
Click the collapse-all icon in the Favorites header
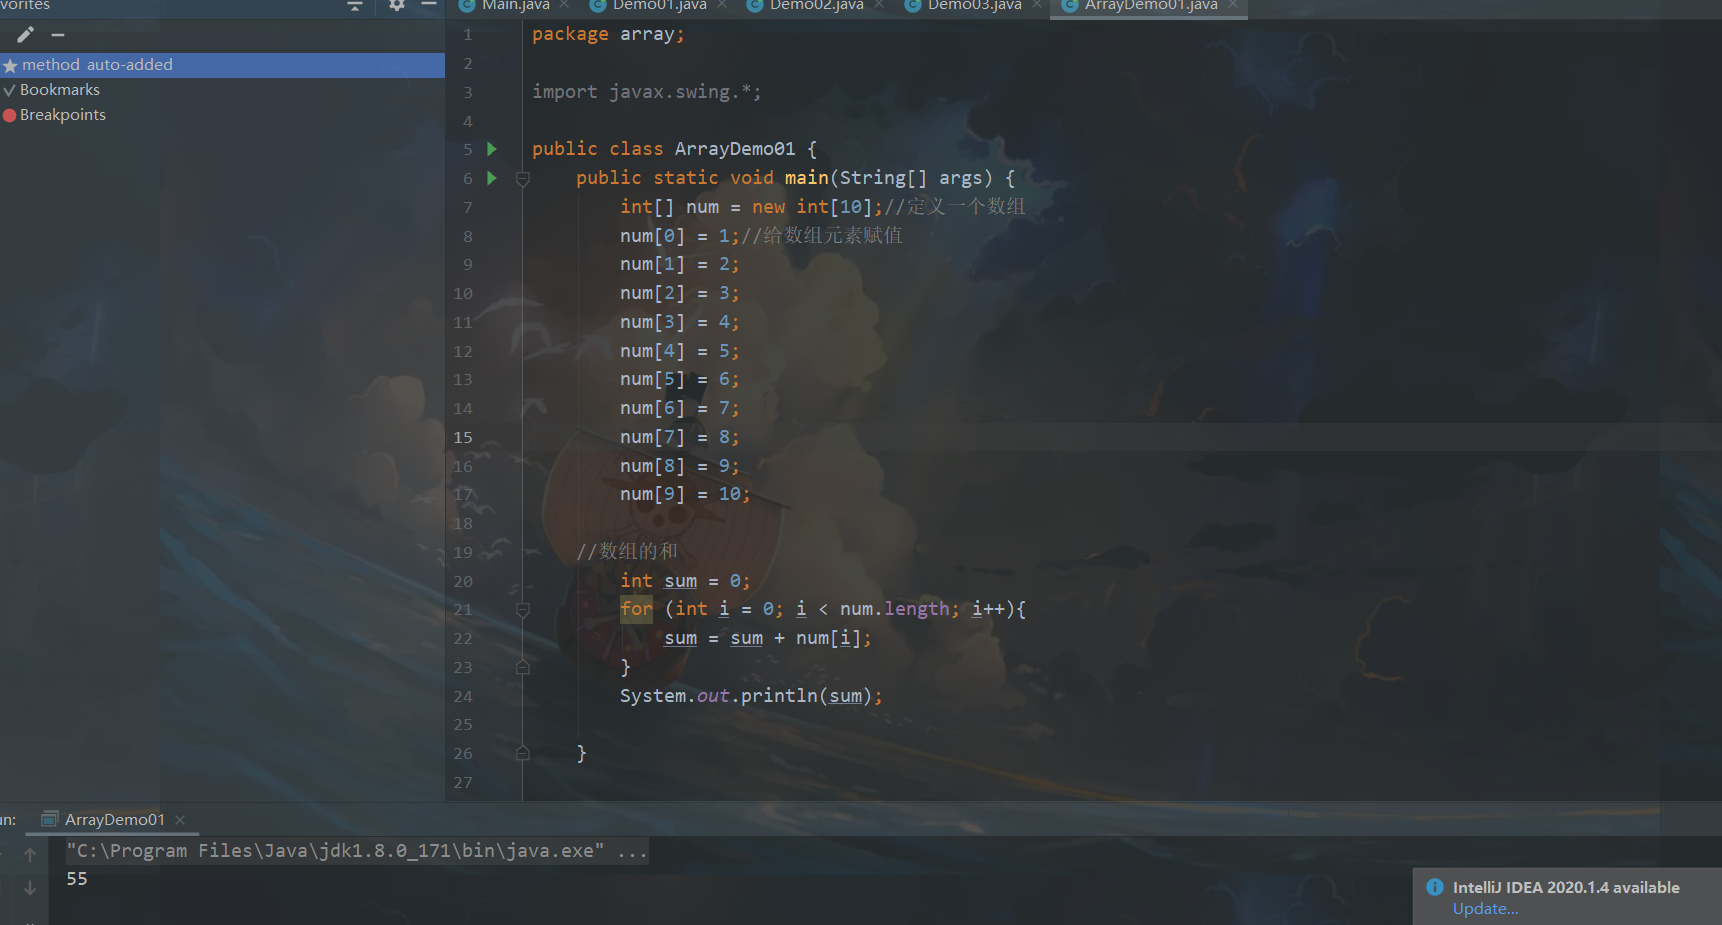click(354, 5)
